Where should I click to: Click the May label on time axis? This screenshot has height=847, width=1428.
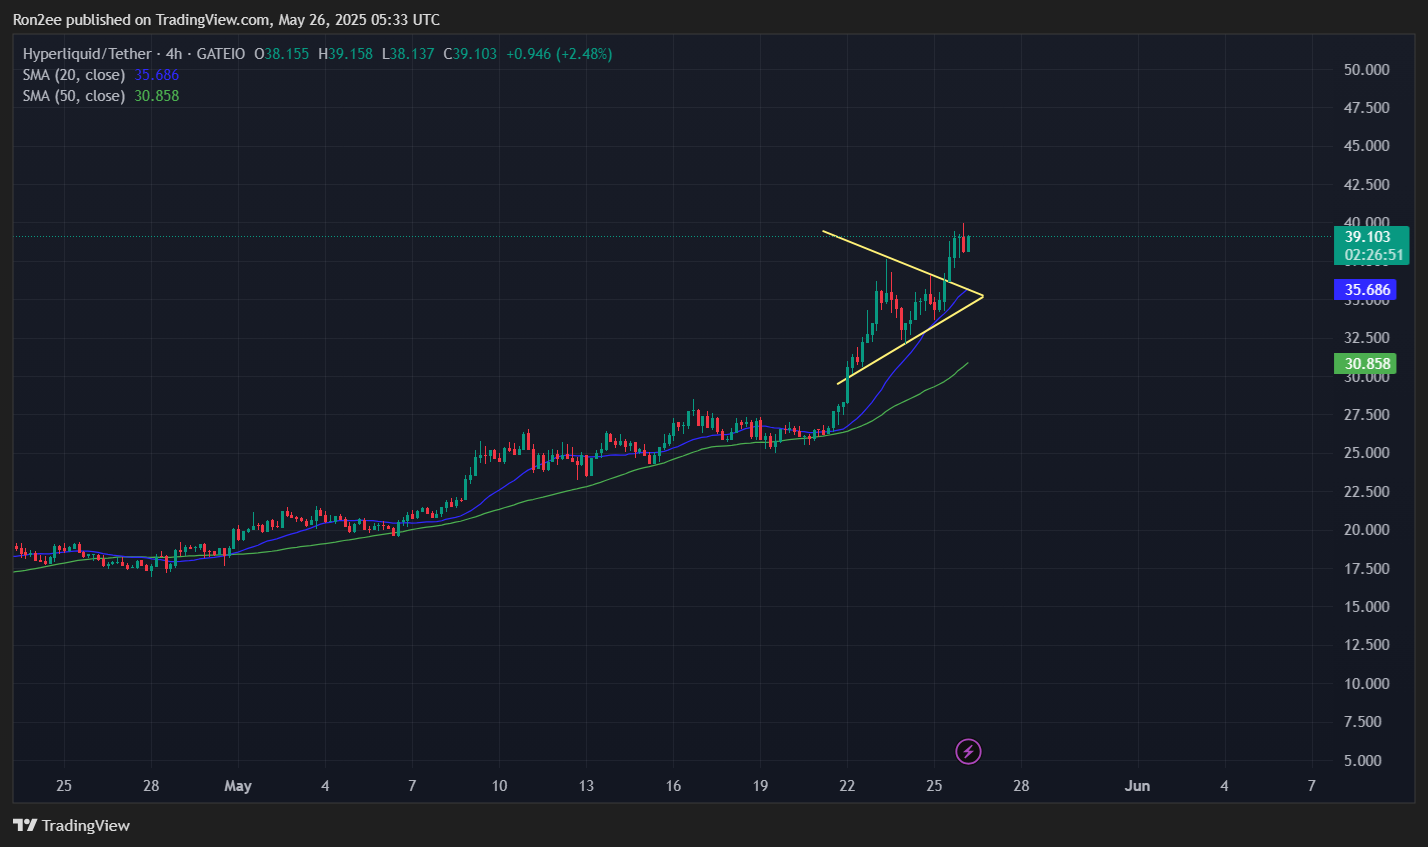tap(238, 786)
